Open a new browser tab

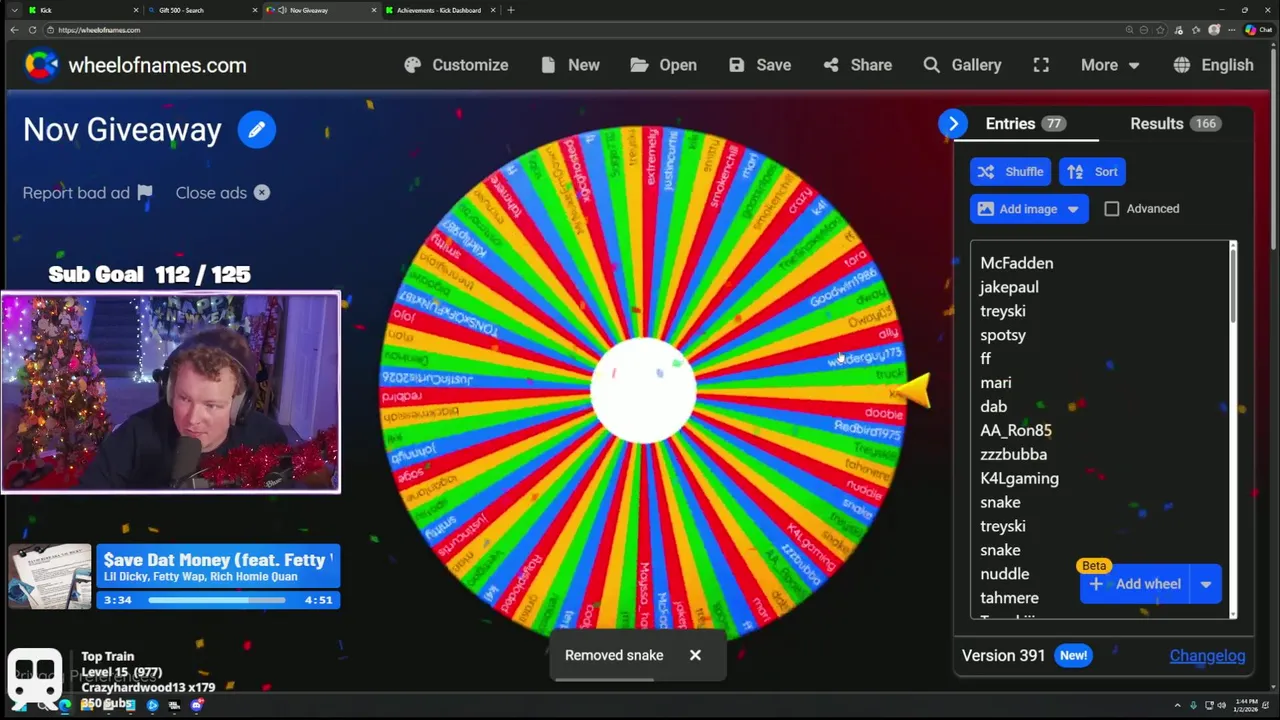511,10
